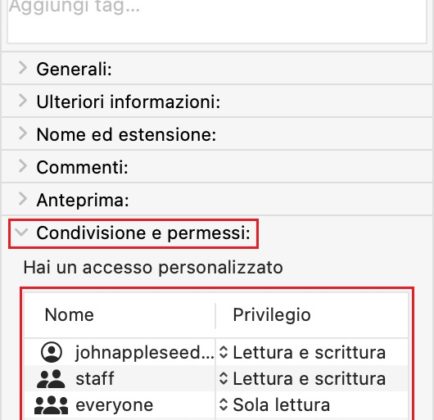434x420 pixels.
Task: Expand the Nome ed estensione chevron
Action: 23,134
